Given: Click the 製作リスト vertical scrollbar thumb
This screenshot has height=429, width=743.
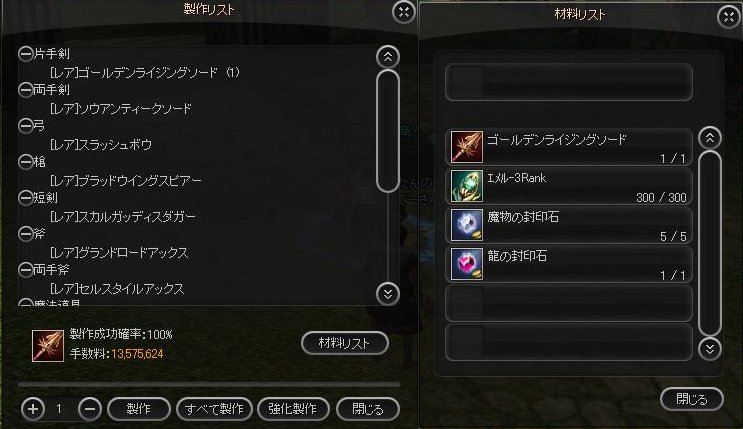Looking at the screenshot, I should point(388,131).
